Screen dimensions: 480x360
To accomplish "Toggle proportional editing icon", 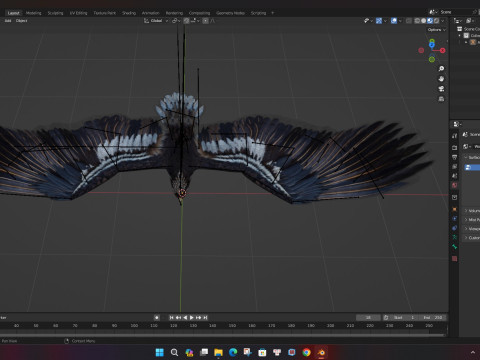I will click(205, 21).
